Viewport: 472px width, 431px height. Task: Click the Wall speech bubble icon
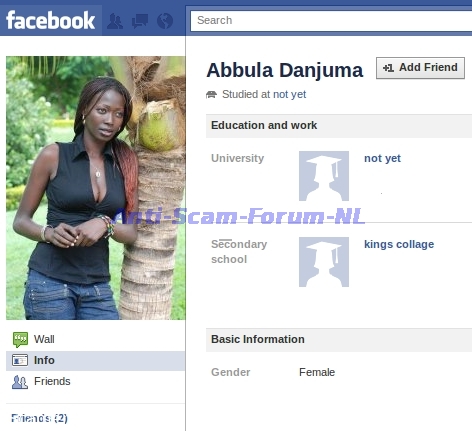[x=20, y=339]
